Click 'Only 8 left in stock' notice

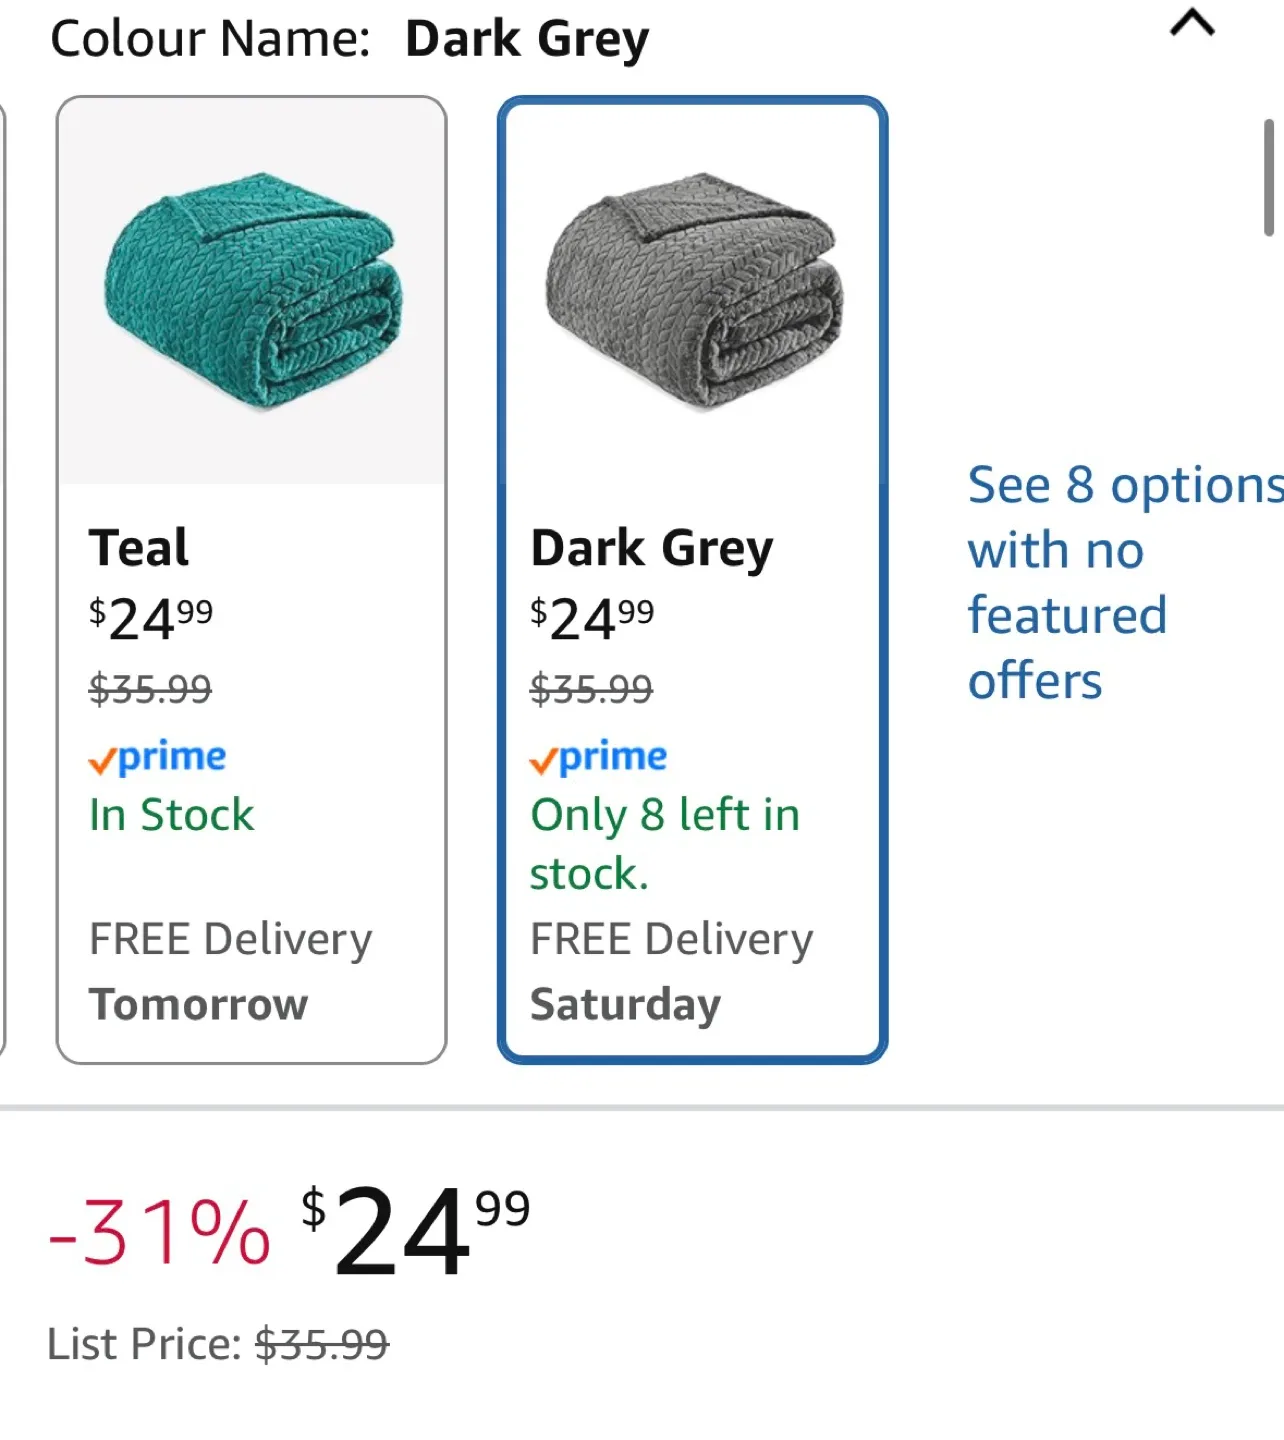[x=664, y=843]
